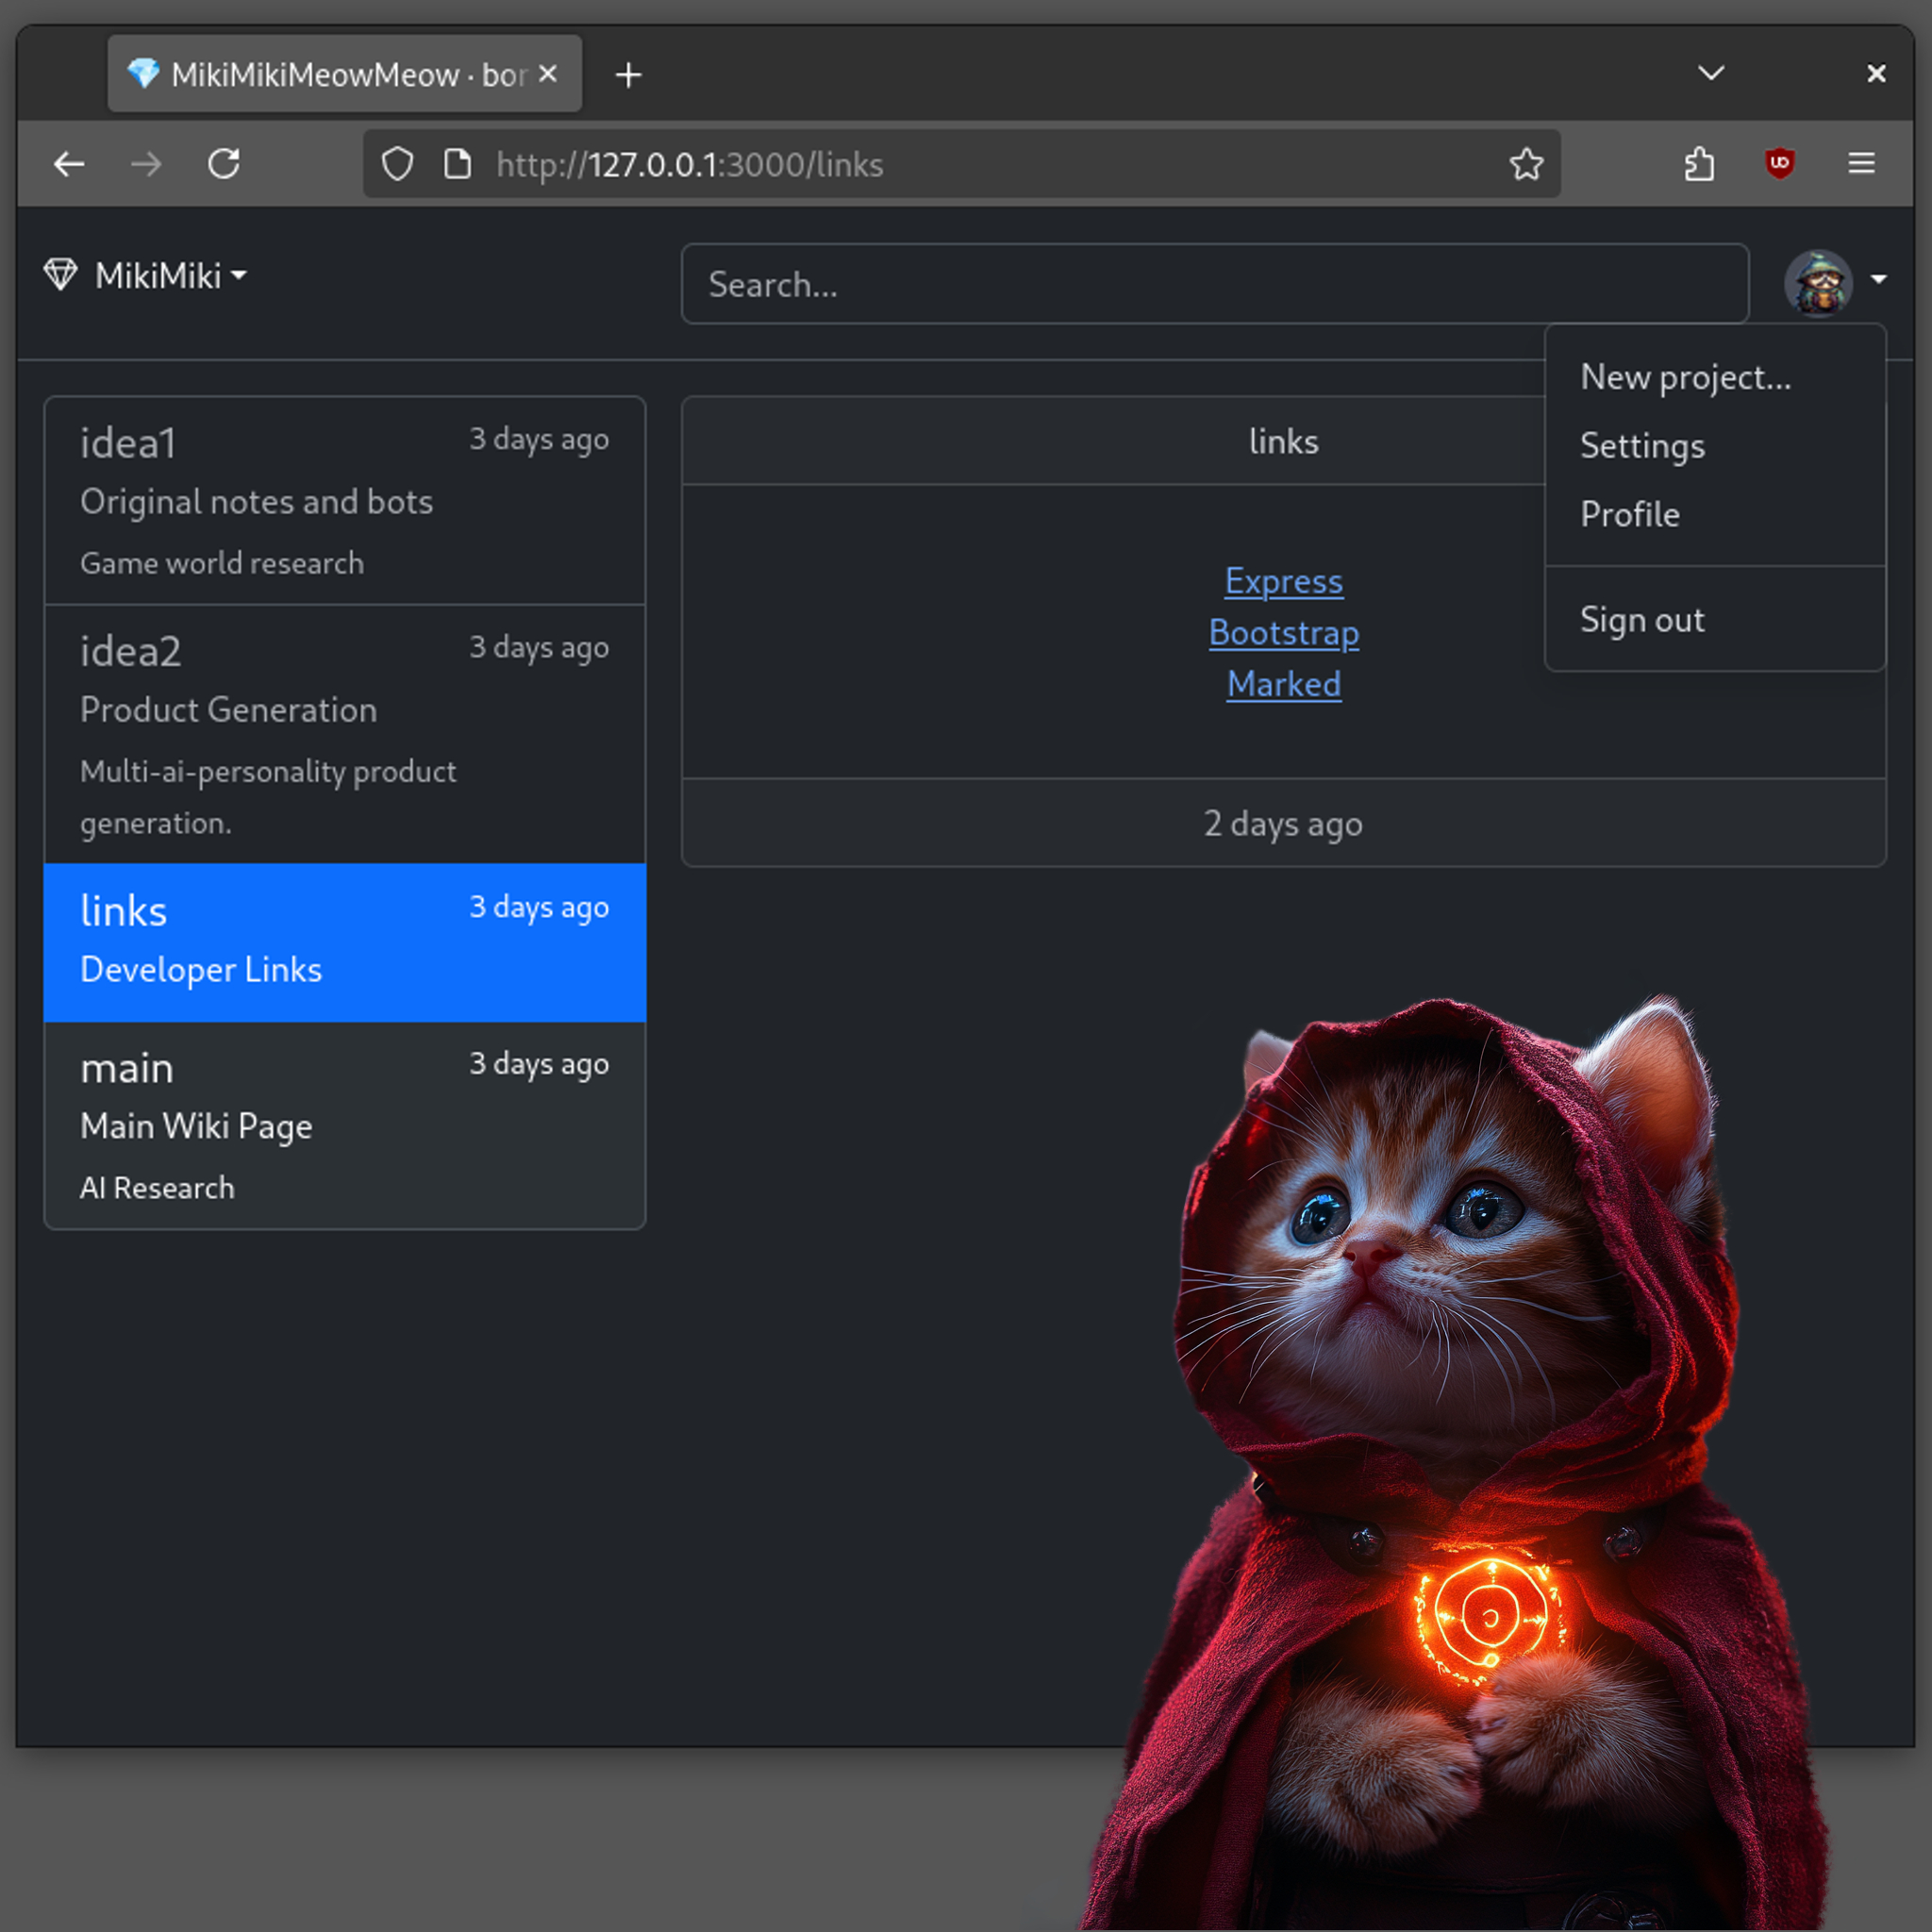Toggle the user avatar dropdown caret
Viewport: 1932px width, 1932px height.
[x=1879, y=280]
